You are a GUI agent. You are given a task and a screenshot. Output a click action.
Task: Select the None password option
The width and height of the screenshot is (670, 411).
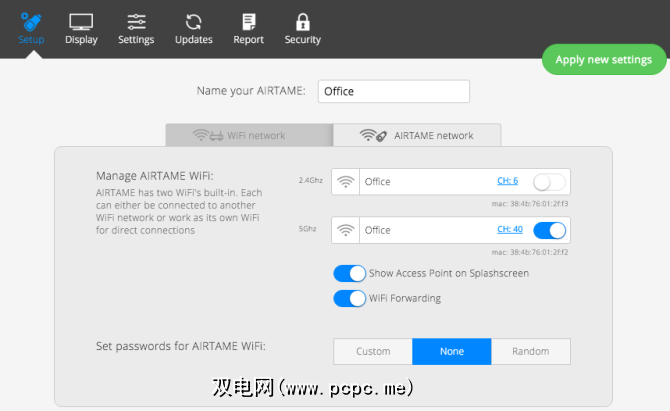click(452, 352)
